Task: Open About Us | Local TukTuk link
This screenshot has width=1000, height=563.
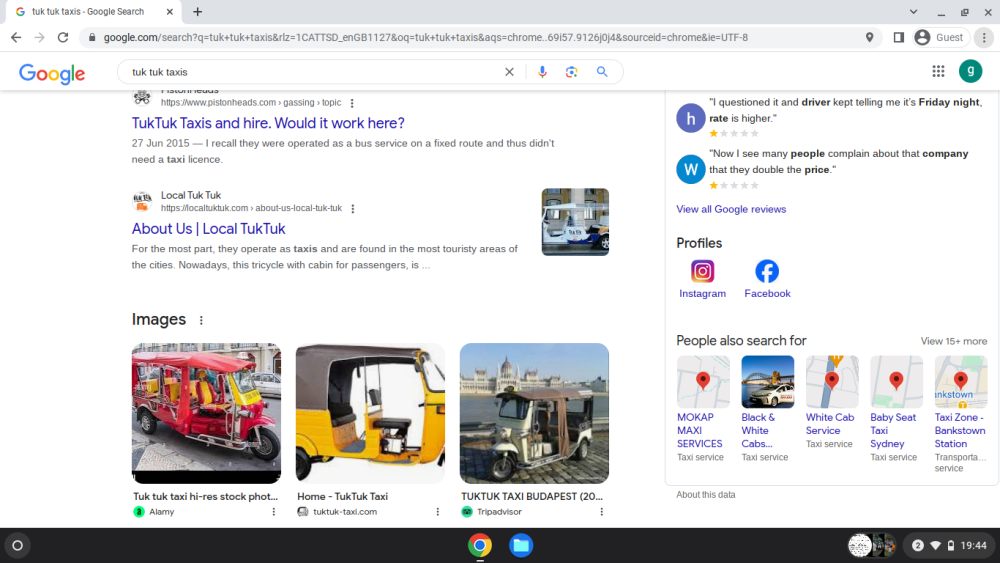Action: click(x=209, y=229)
